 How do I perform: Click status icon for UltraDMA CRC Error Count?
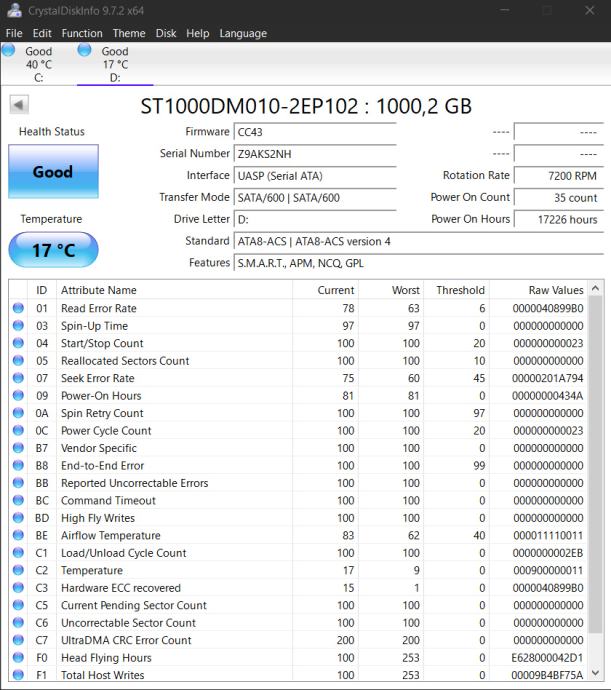[x=18, y=641]
